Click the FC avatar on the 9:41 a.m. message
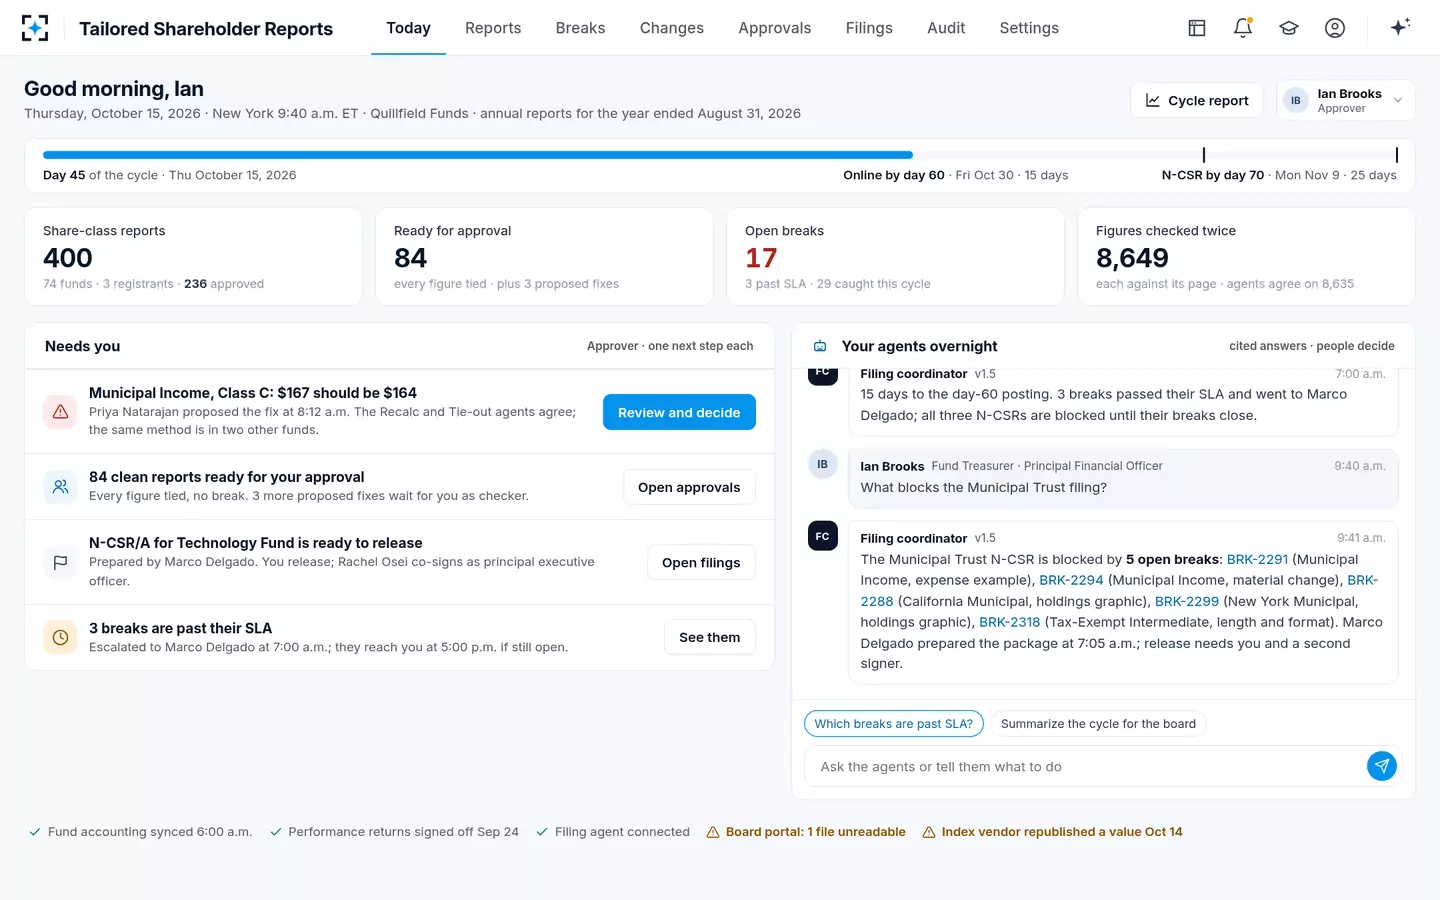 (822, 536)
